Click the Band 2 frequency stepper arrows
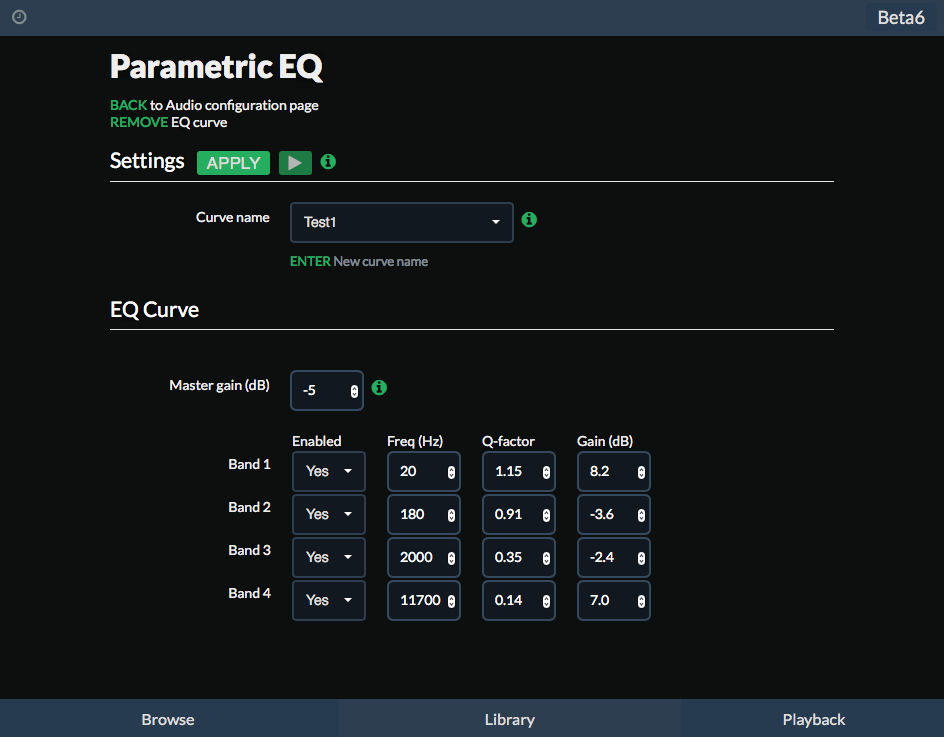Viewport: 944px width, 737px height. coord(451,515)
